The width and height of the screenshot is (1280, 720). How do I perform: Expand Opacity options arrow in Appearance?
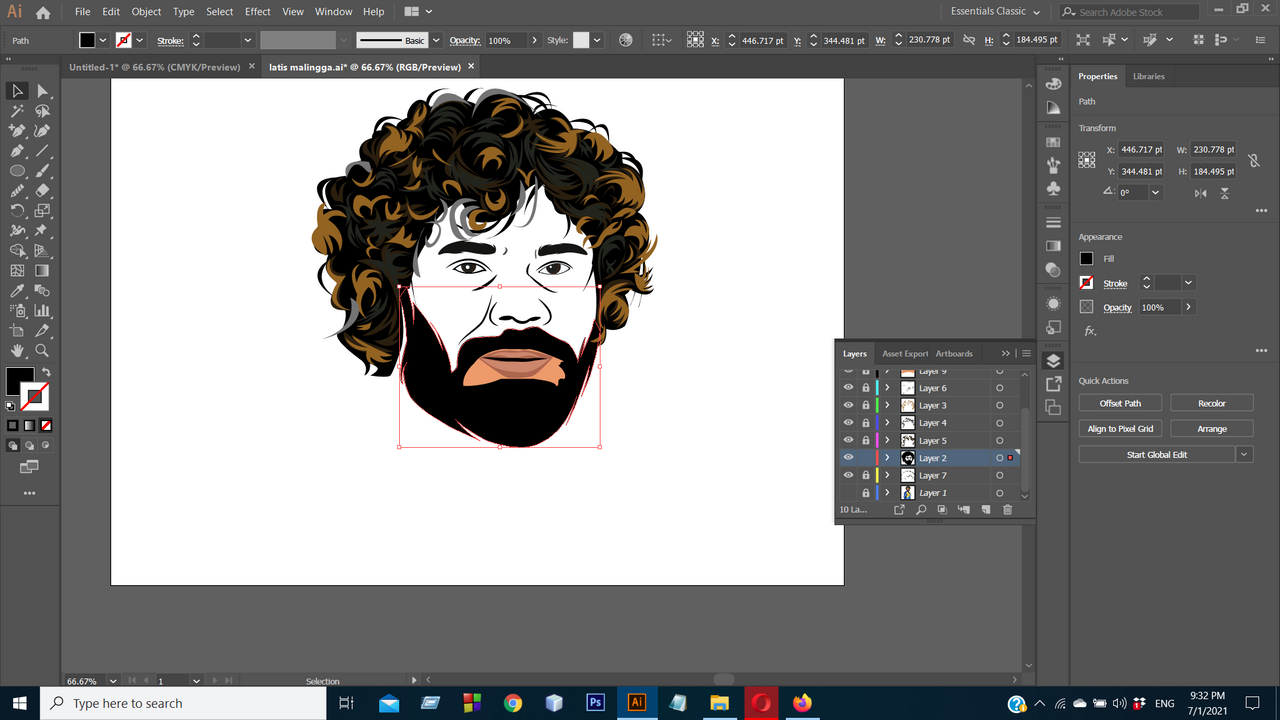[x=1188, y=307]
